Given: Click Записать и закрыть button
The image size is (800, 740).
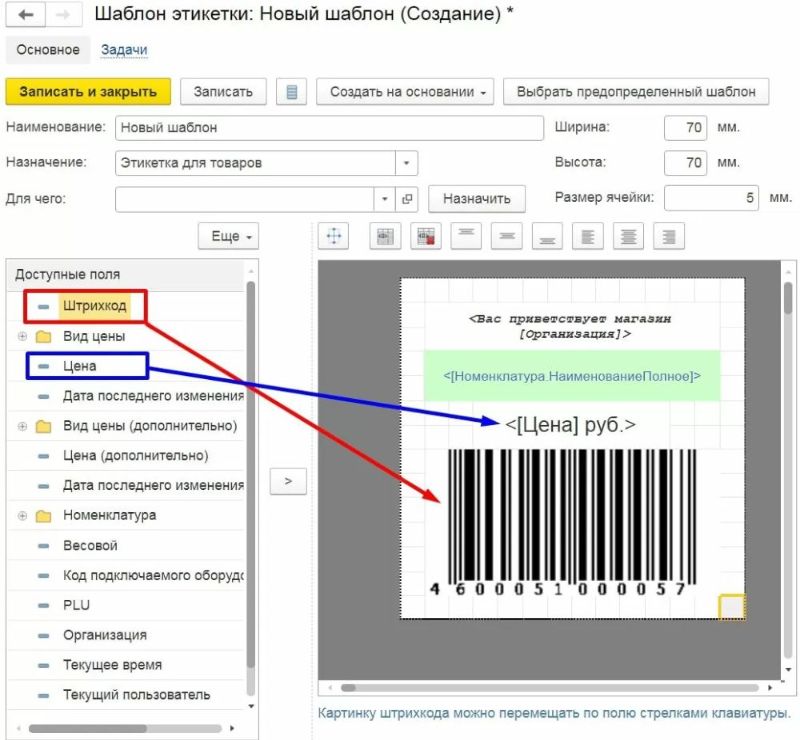Looking at the screenshot, I should [x=88, y=92].
